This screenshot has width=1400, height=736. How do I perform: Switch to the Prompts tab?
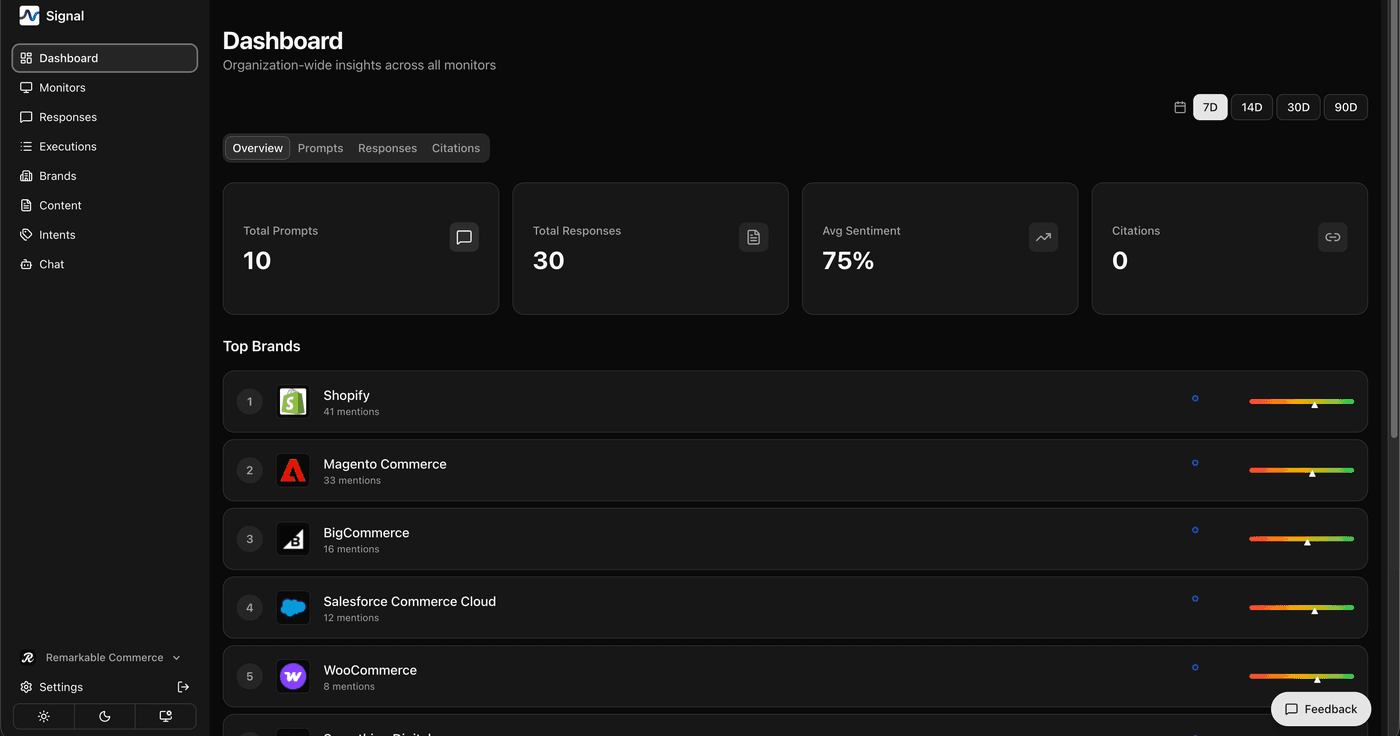(x=320, y=148)
